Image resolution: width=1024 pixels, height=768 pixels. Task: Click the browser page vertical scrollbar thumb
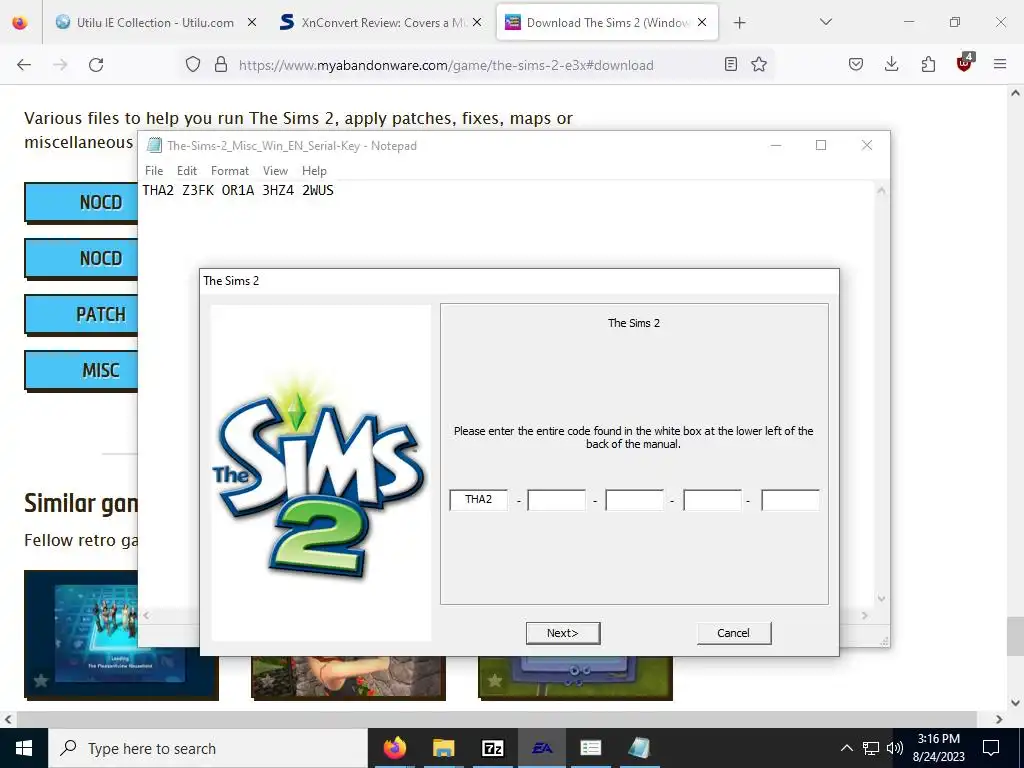pyautogui.click(x=1015, y=635)
